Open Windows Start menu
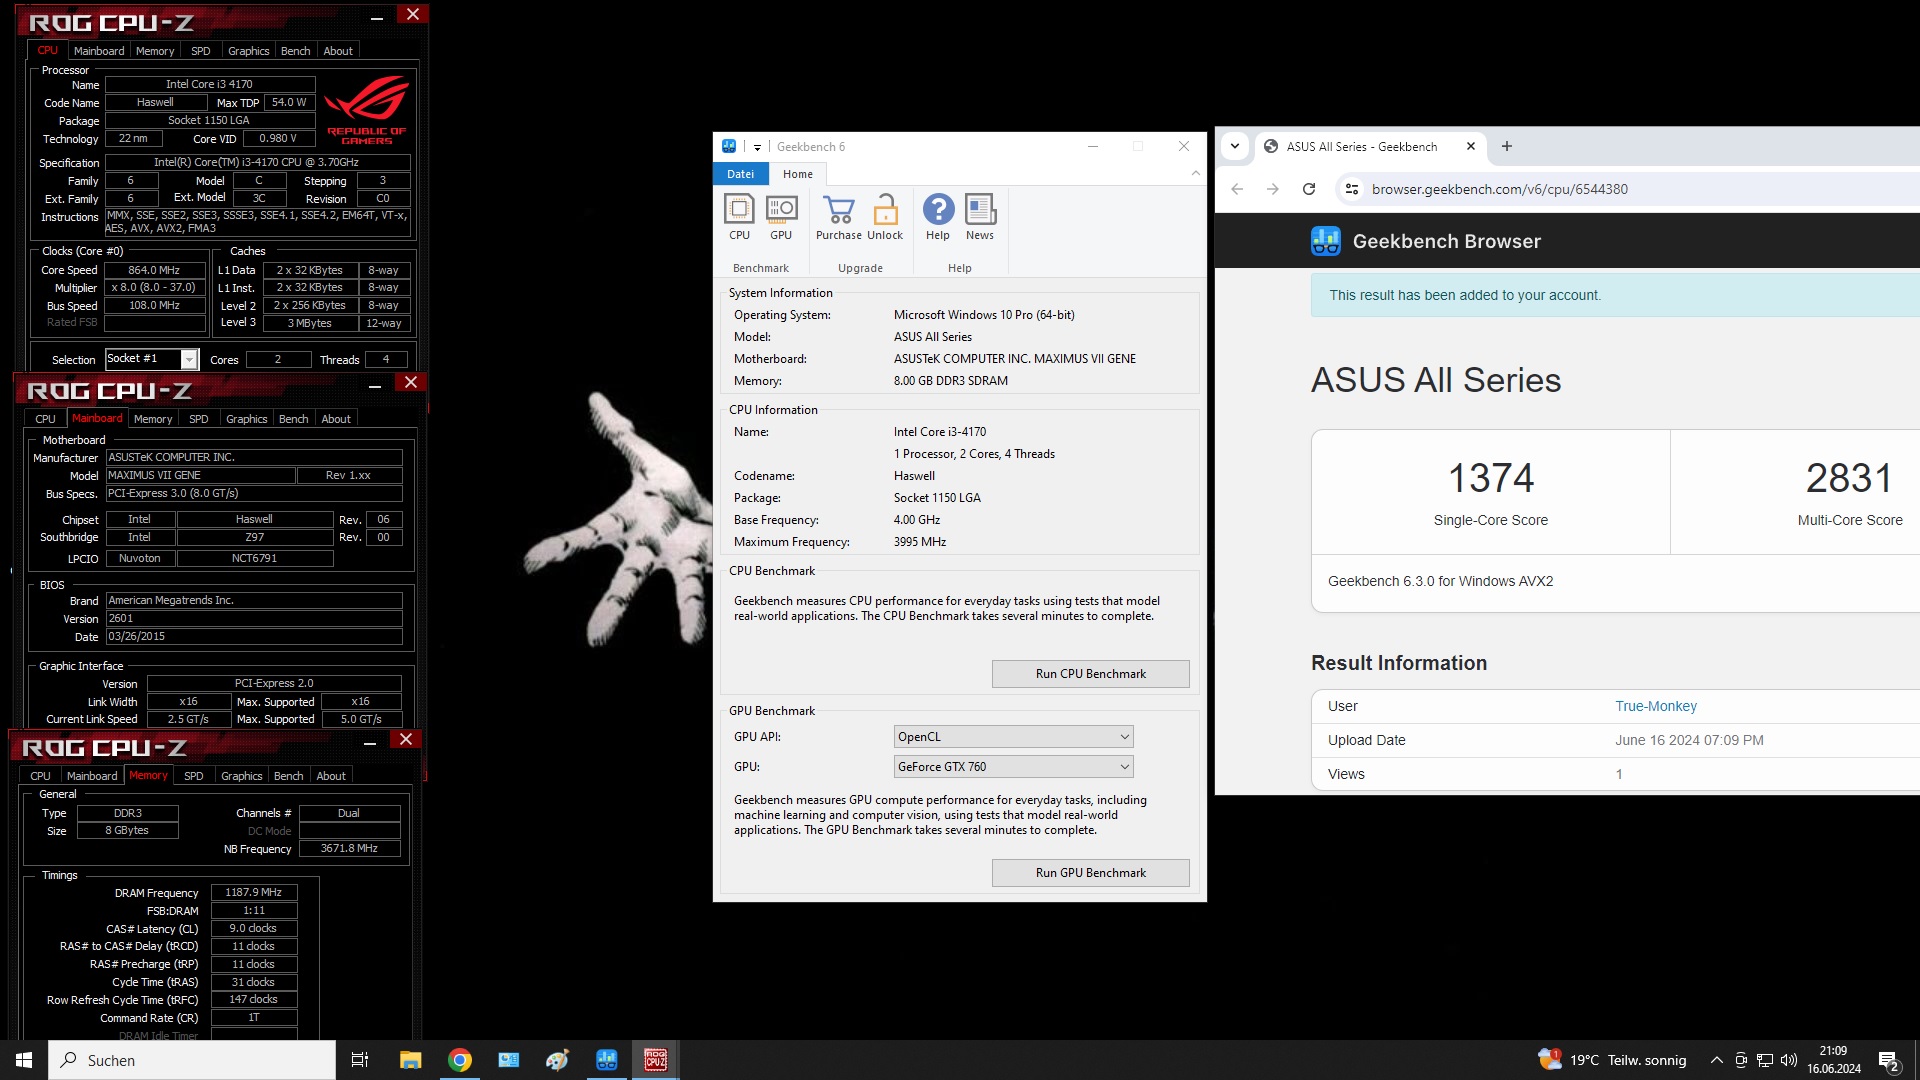 tap(24, 1060)
